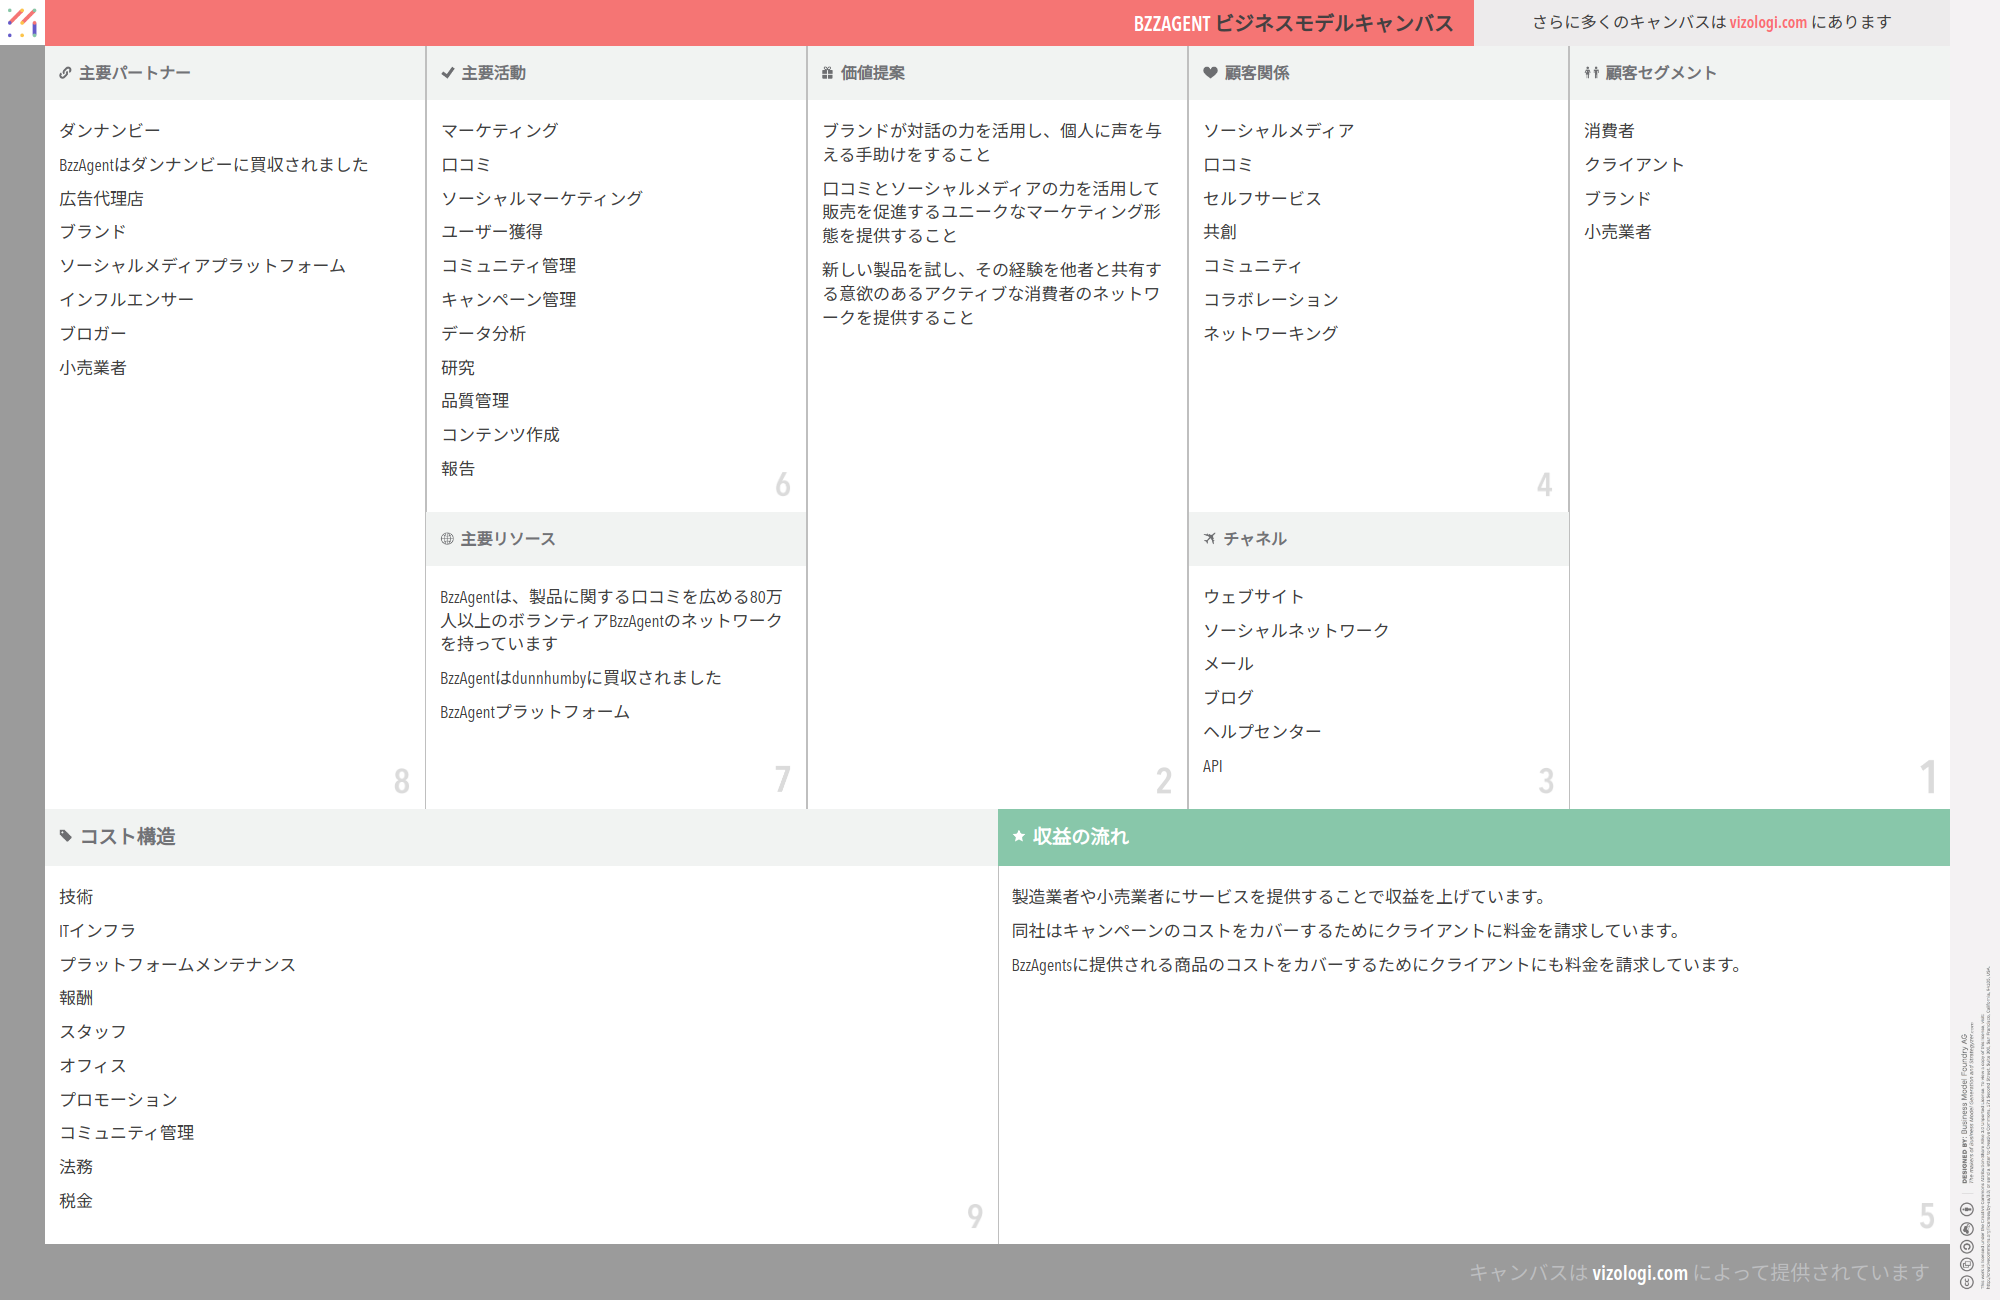Click the star icon beside 収益の流れ
This screenshot has width=2000, height=1300.
tap(1019, 836)
